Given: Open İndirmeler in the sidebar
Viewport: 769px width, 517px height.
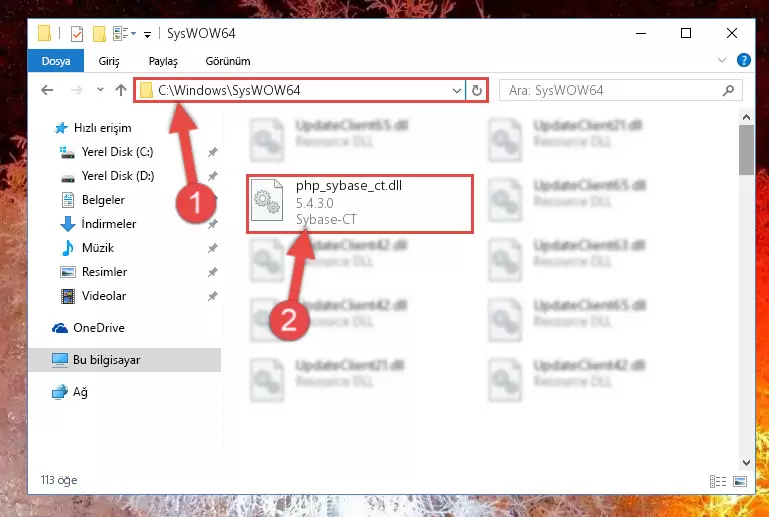Looking at the screenshot, I should [109, 224].
